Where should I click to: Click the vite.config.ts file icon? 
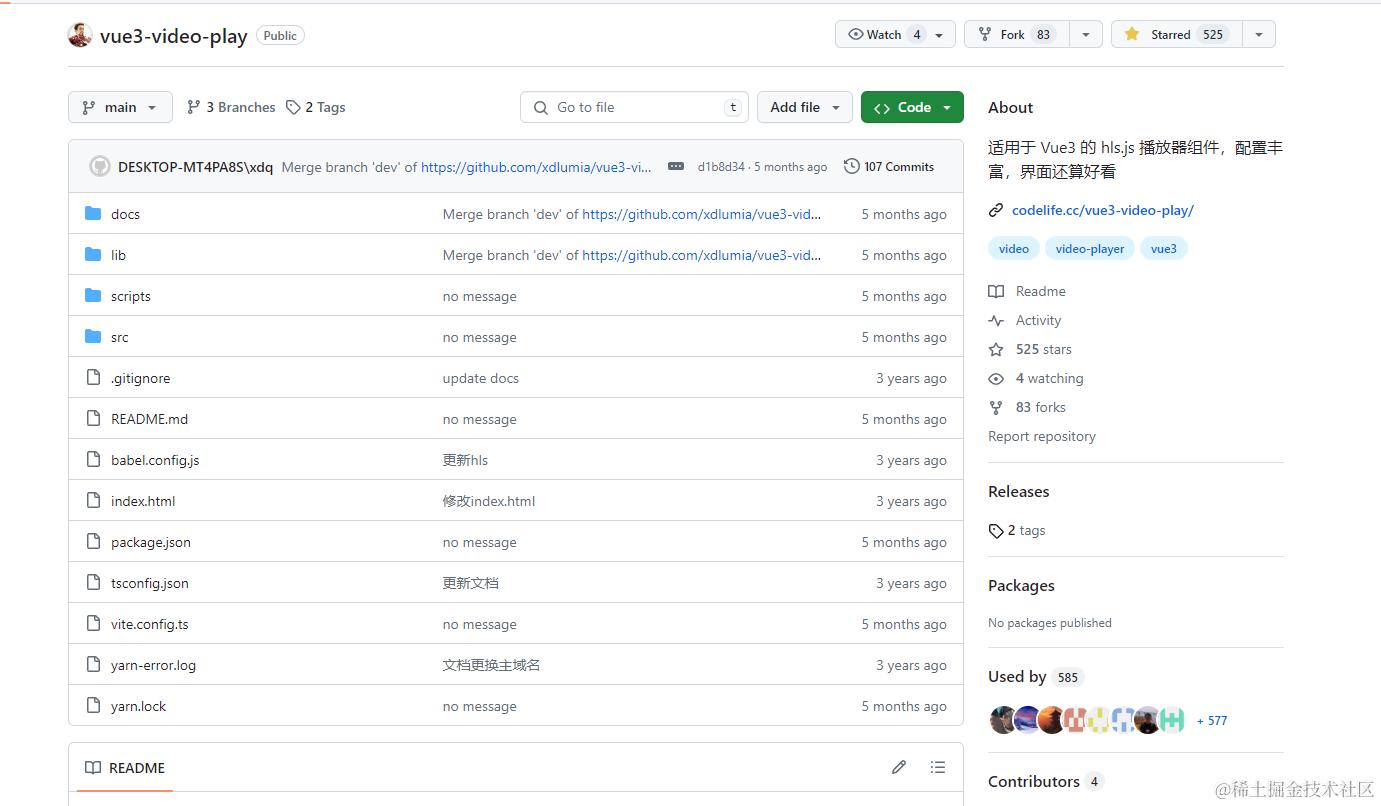(94, 624)
